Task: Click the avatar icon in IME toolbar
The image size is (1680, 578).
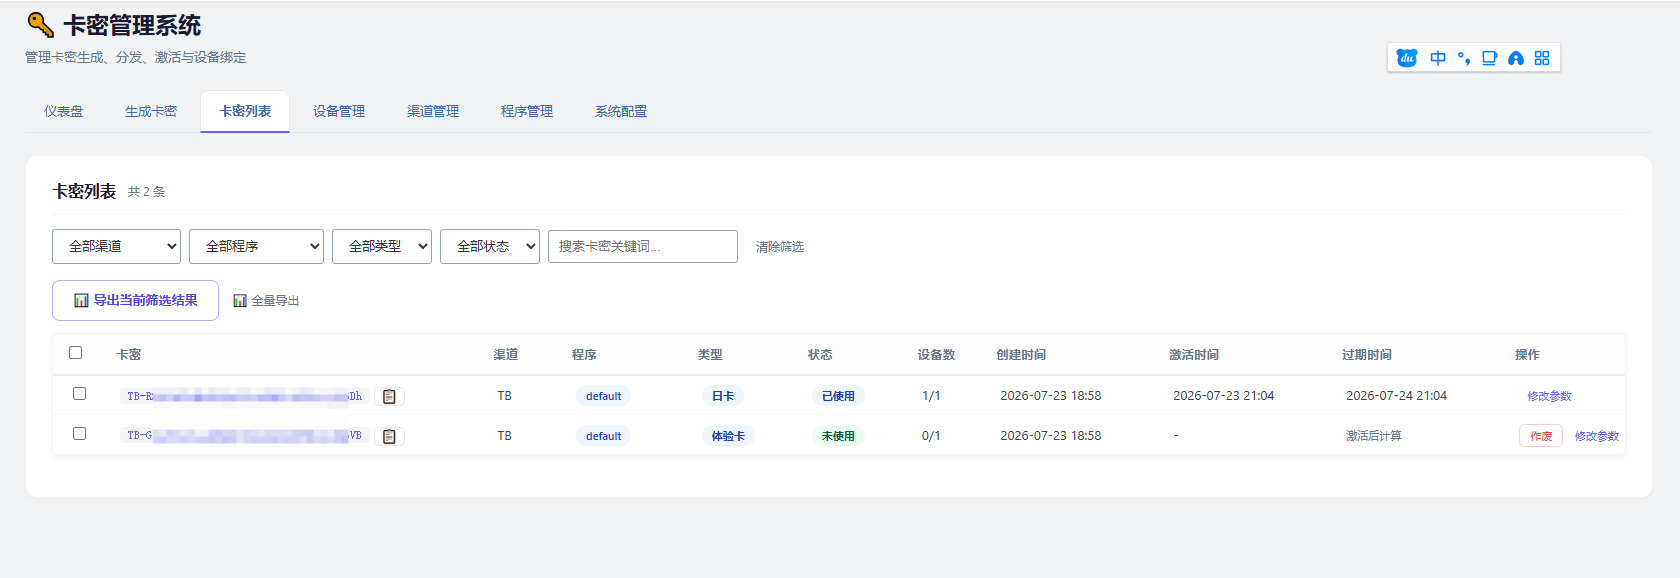Action: [x=1516, y=58]
